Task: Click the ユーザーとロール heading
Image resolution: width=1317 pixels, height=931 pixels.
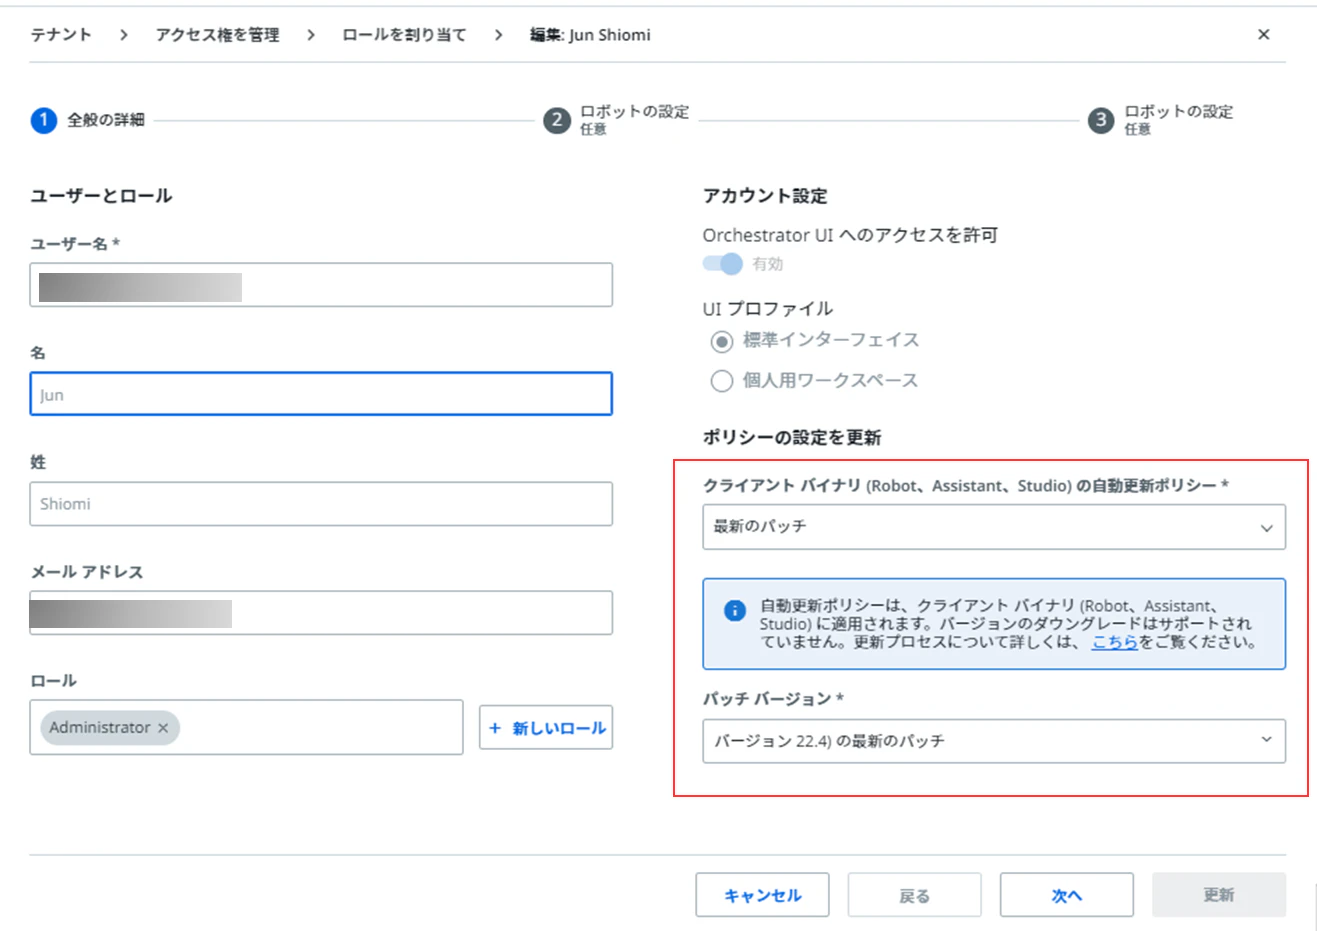Action: (101, 196)
